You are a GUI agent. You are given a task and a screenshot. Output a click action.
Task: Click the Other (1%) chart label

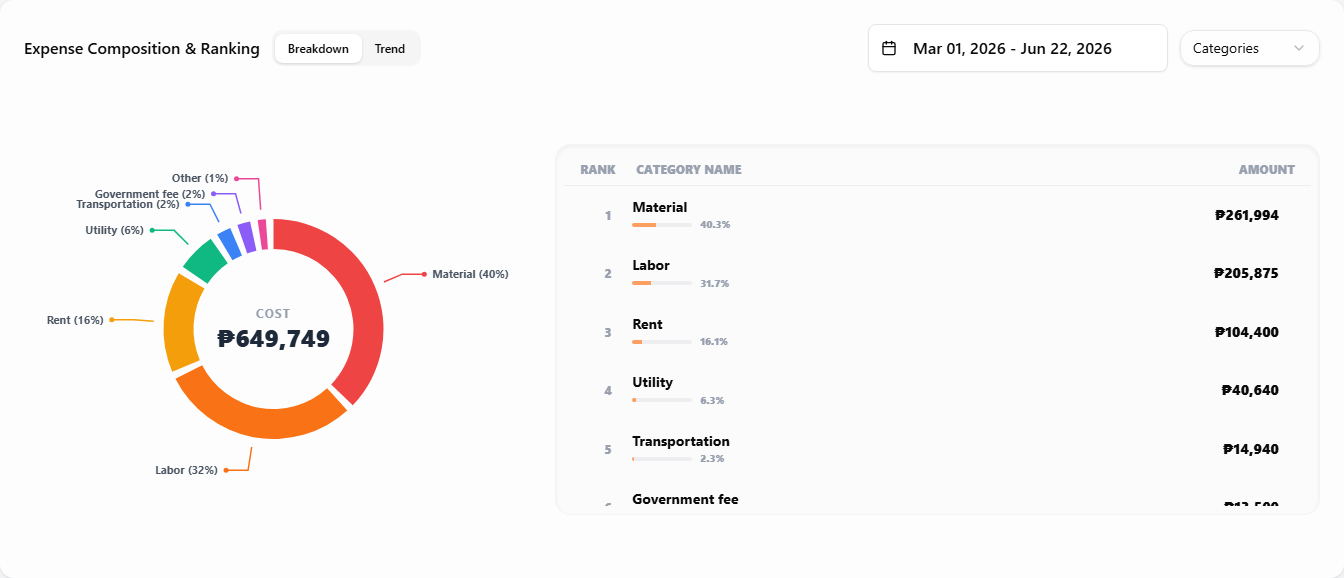coord(200,178)
